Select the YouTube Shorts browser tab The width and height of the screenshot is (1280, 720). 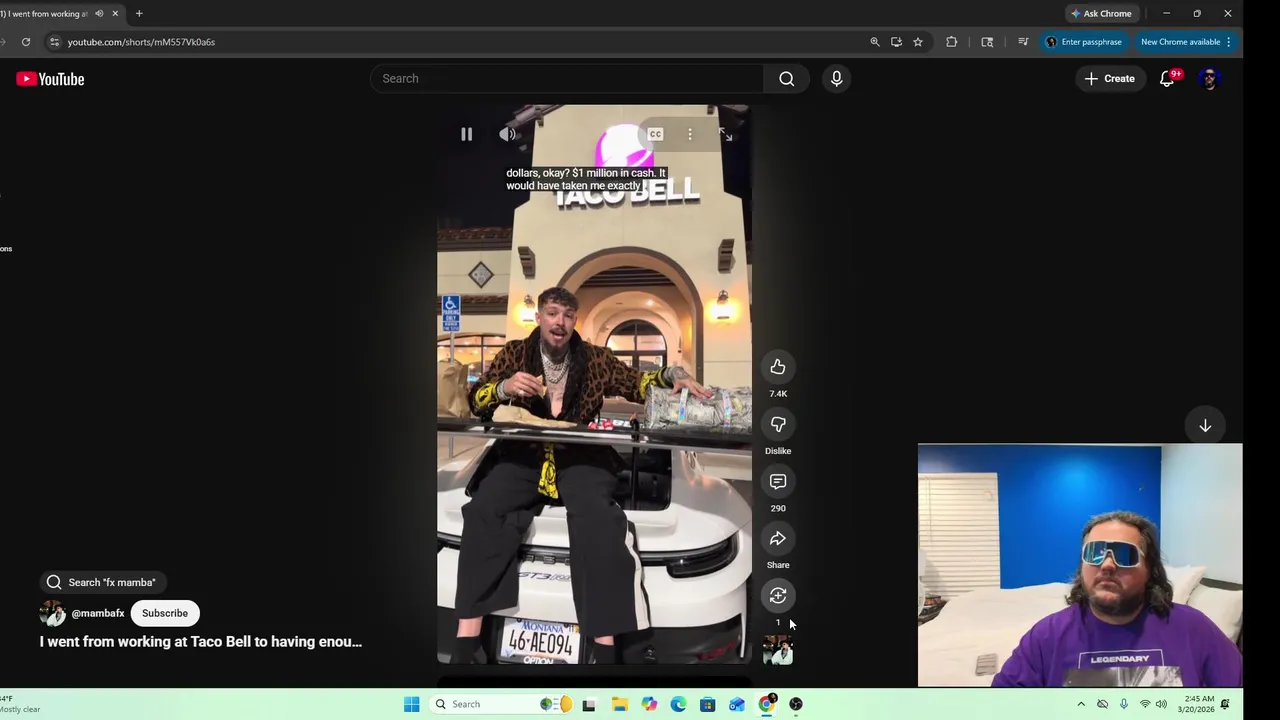point(47,13)
